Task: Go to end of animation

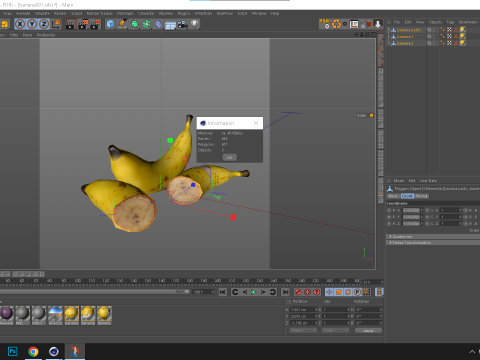Action: point(285,292)
